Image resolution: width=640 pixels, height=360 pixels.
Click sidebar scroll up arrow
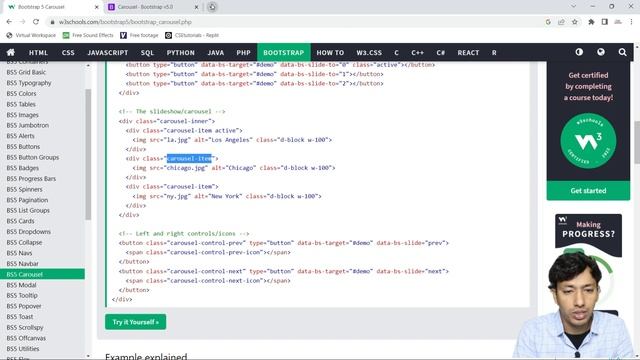click(x=88, y=65)
